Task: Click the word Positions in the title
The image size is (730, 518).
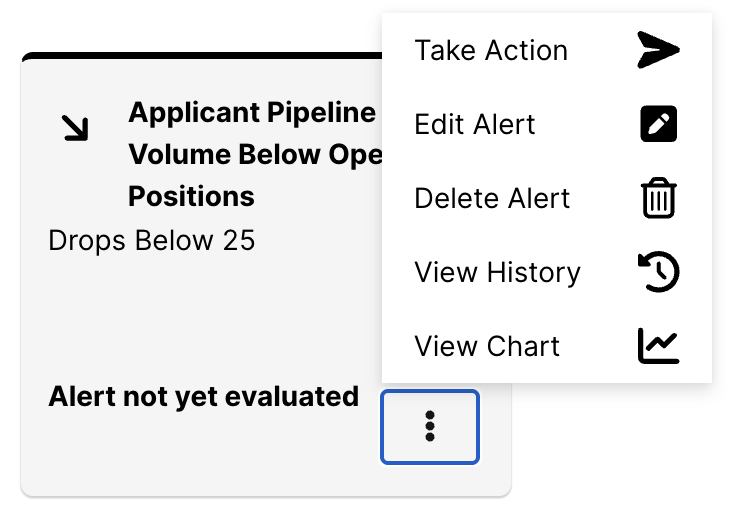Action: [191, 196]
